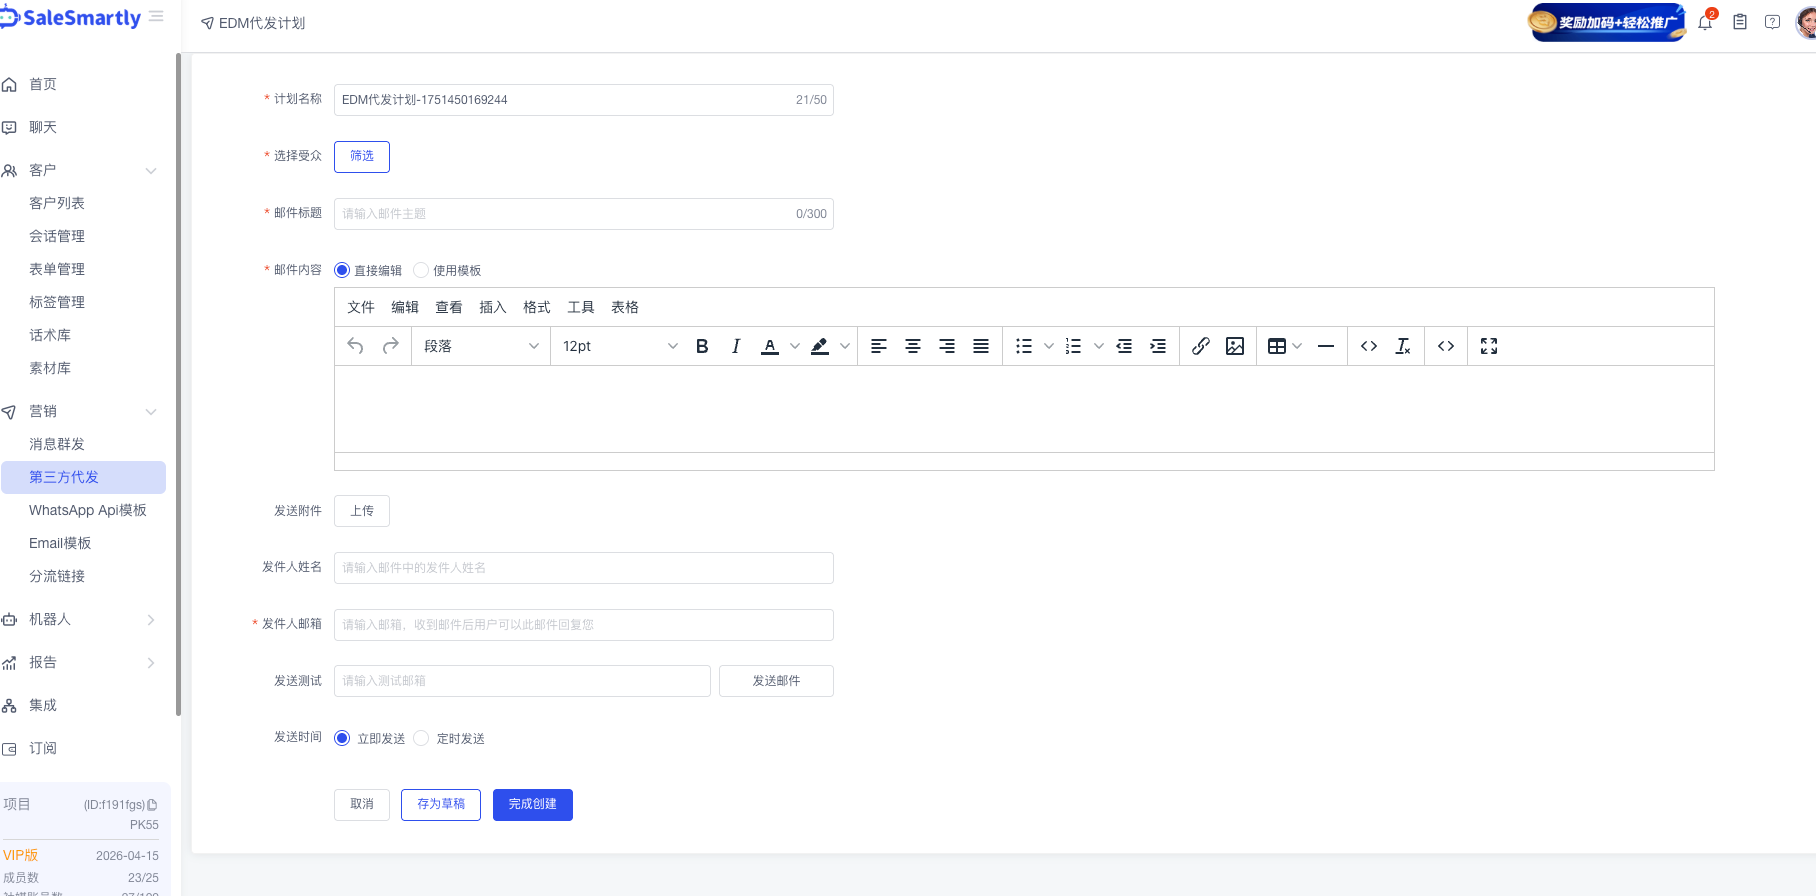Screen dimensions: 1816x896
Task: Click the SaleSmartly logo
Action: point(71,18)
